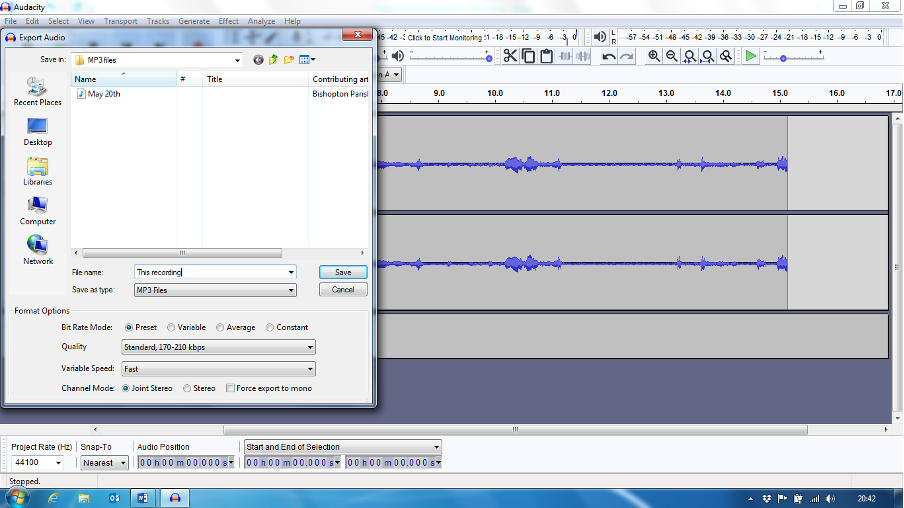Open Desktop location in sidebar
Screen dimensions: 904x508
click(37, 132)
